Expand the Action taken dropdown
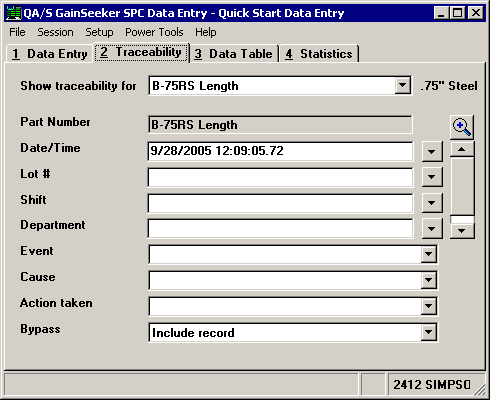 coord(429,306)
